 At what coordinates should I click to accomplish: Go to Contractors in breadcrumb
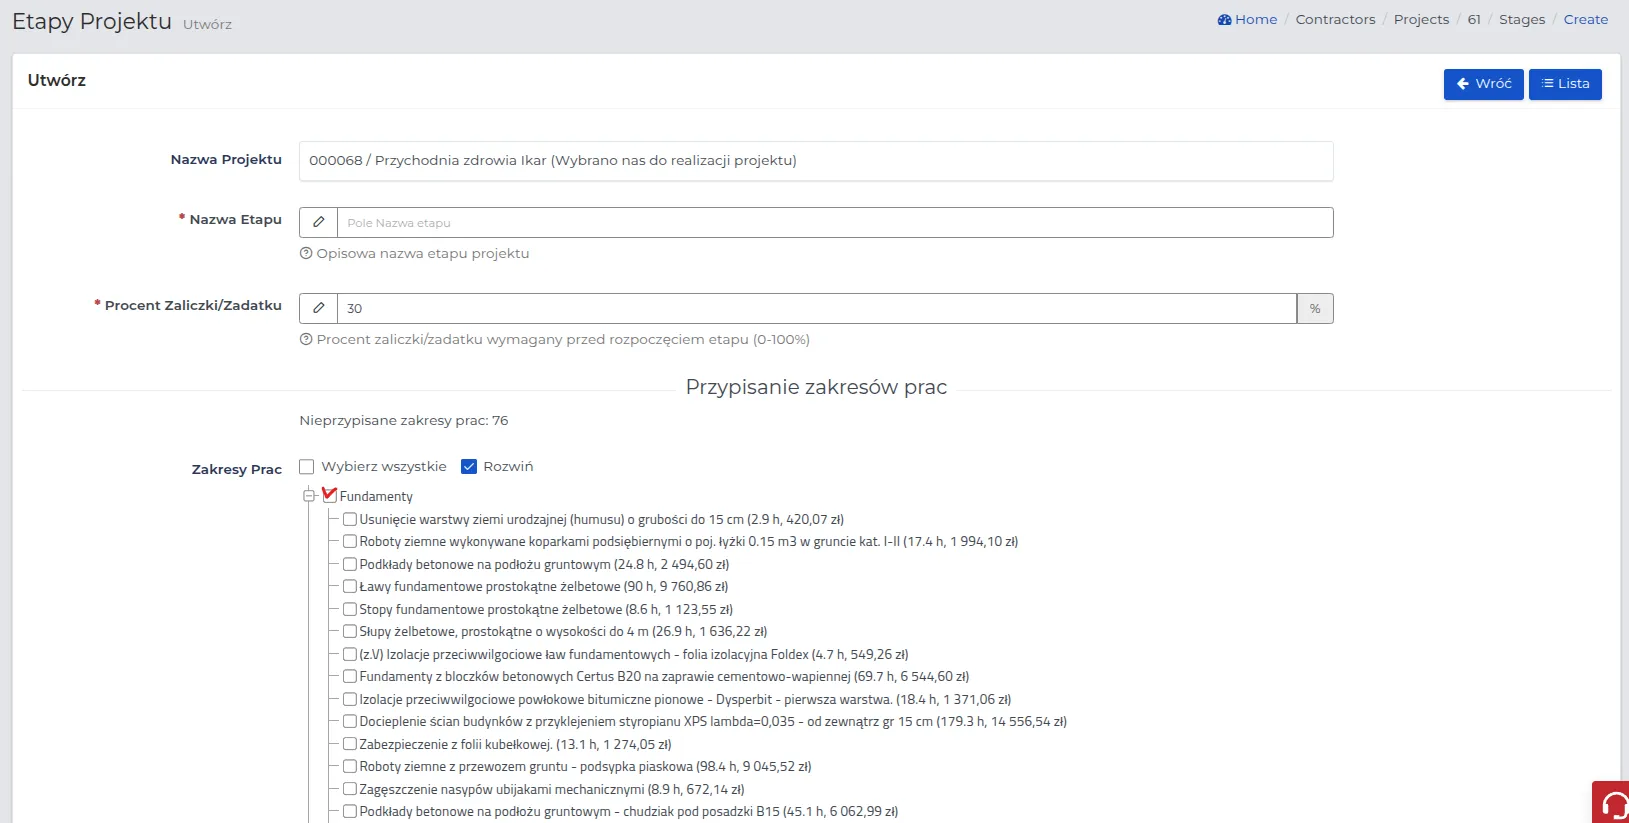(x=1335, y=20)
